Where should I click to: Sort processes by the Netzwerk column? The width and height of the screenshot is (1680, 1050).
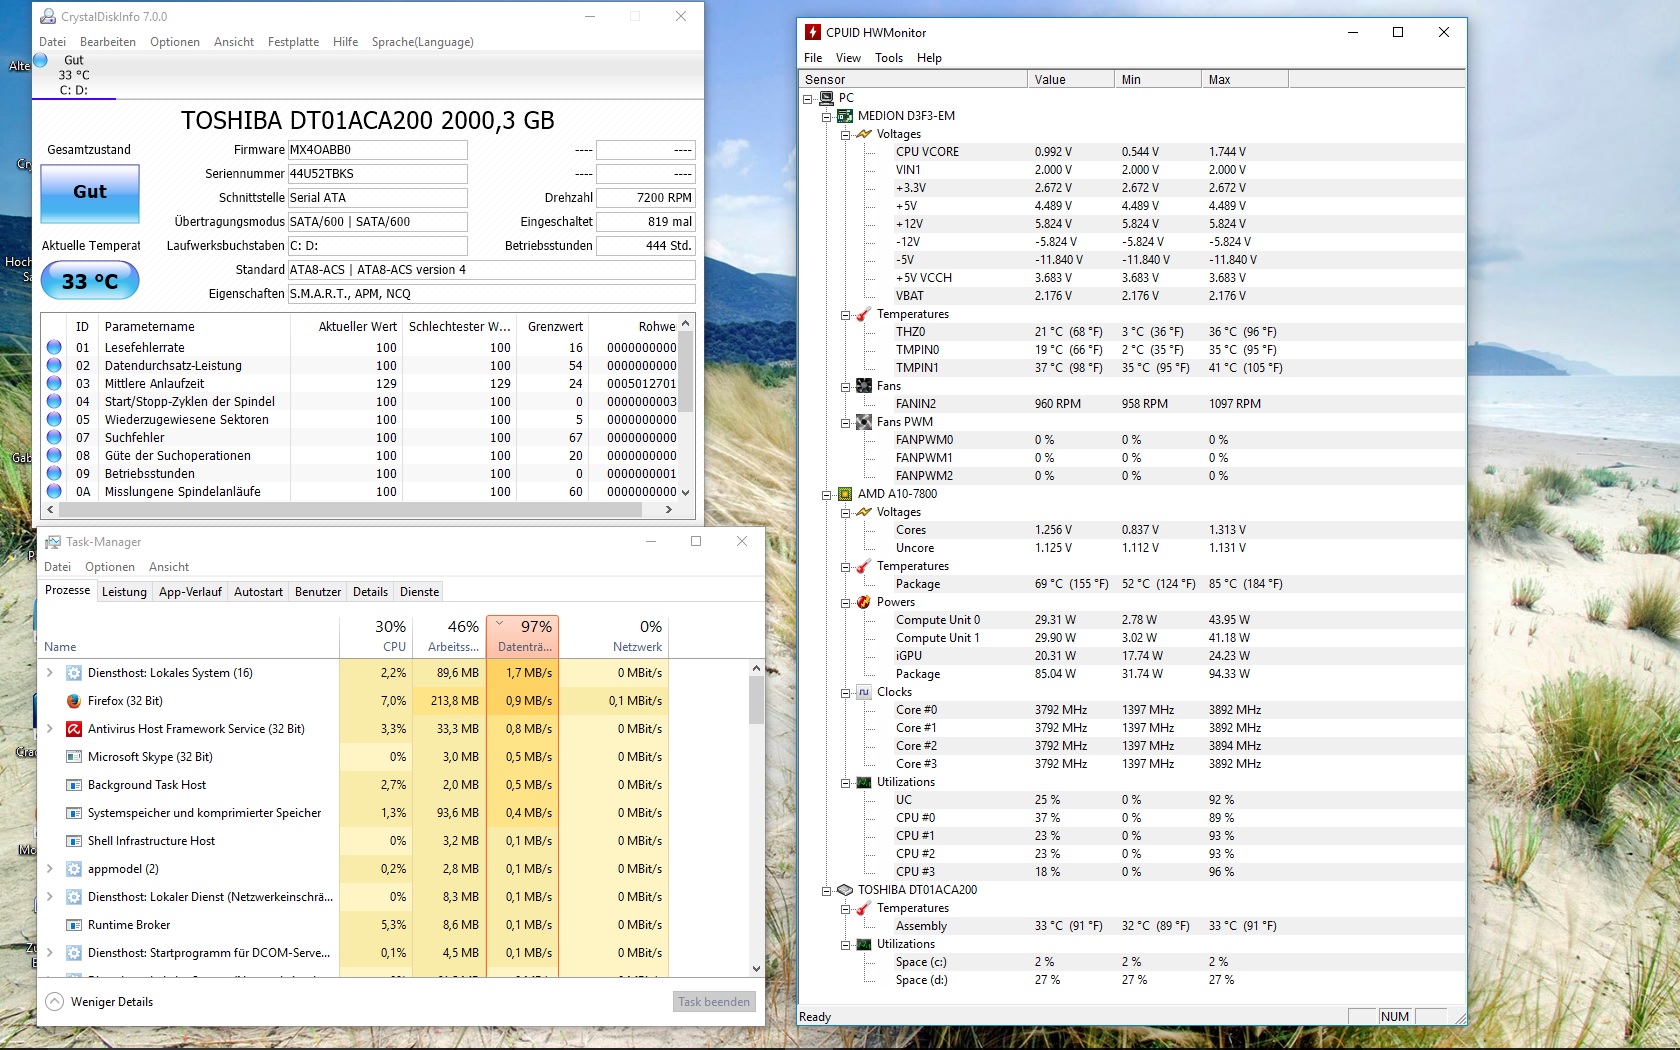point(613,636)
